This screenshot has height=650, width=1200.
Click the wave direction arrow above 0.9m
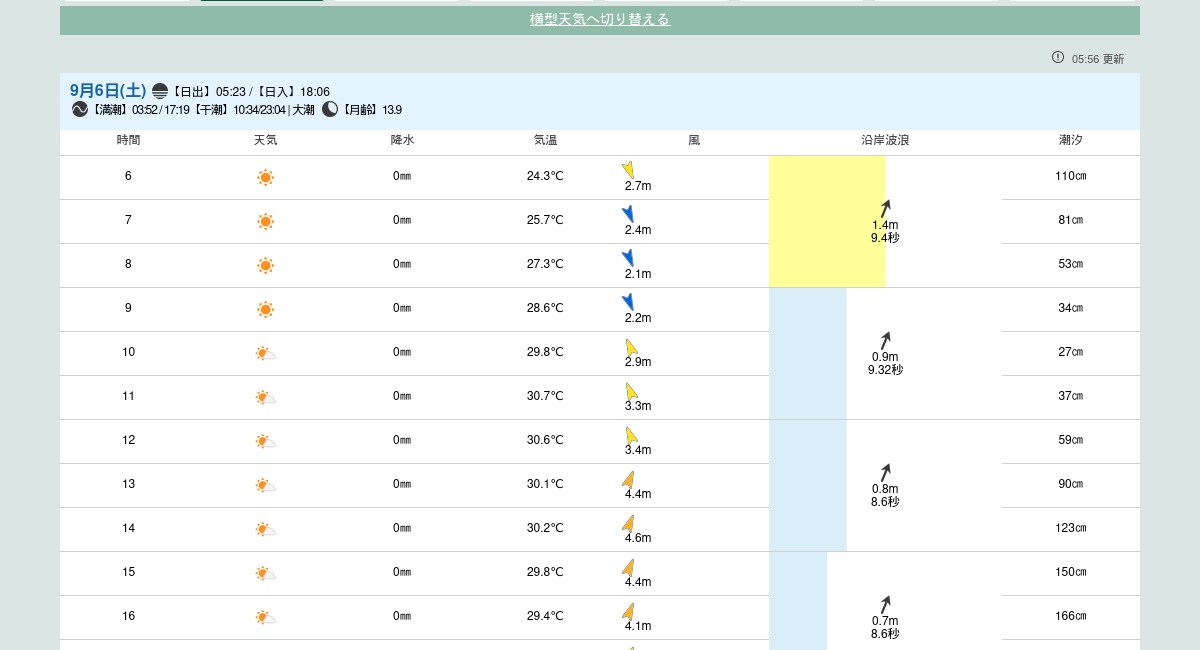(x=885, y=340)
